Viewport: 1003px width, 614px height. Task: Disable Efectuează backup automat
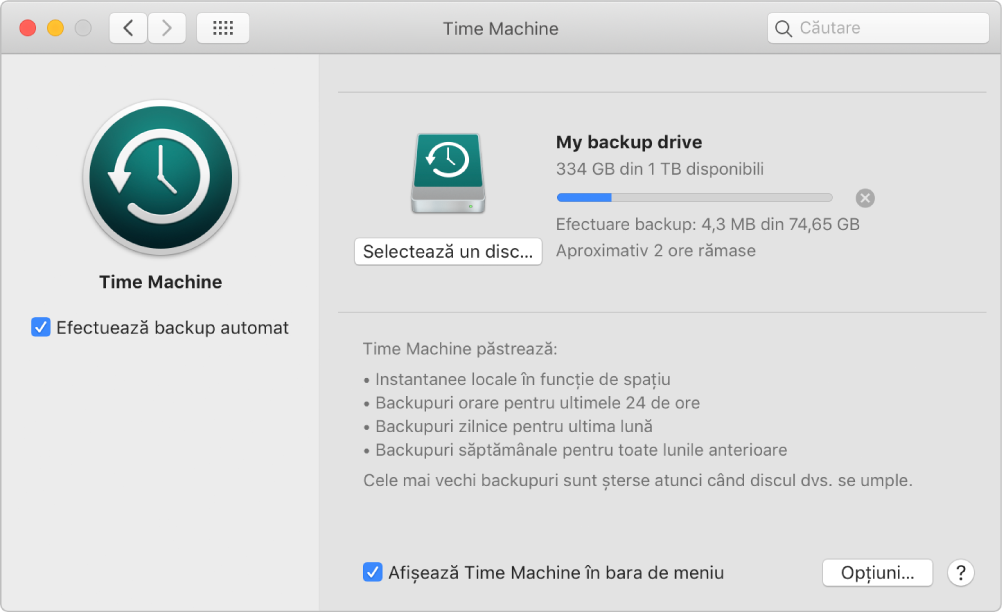38,327
